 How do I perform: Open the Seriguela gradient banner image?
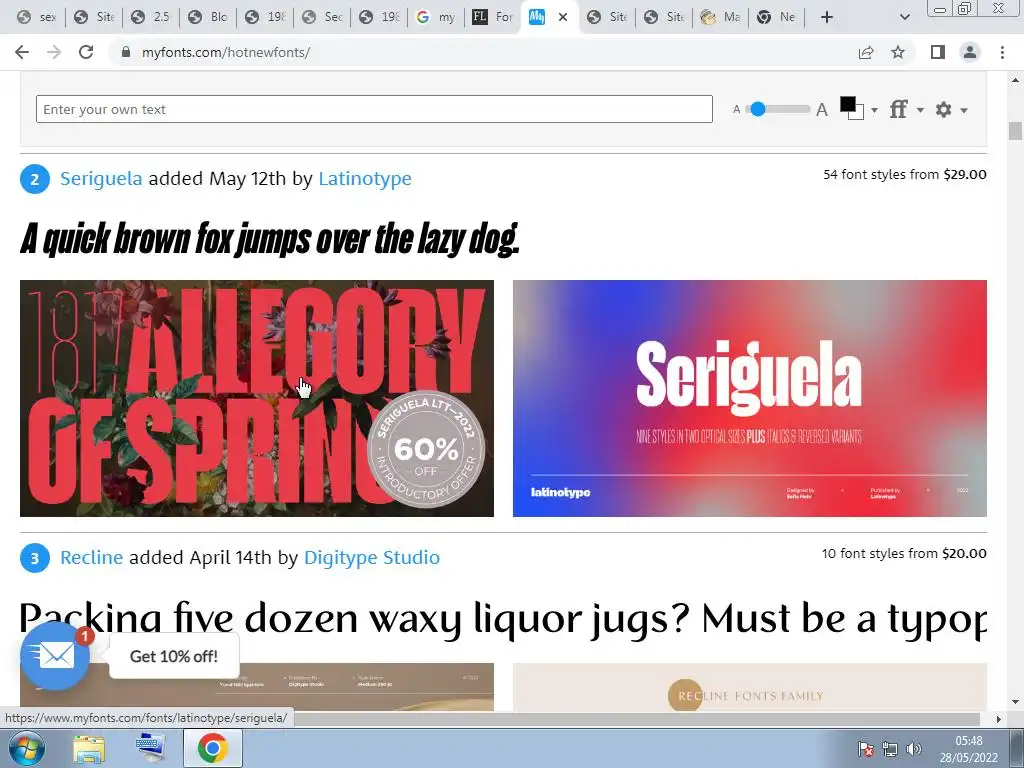(750, 398)
